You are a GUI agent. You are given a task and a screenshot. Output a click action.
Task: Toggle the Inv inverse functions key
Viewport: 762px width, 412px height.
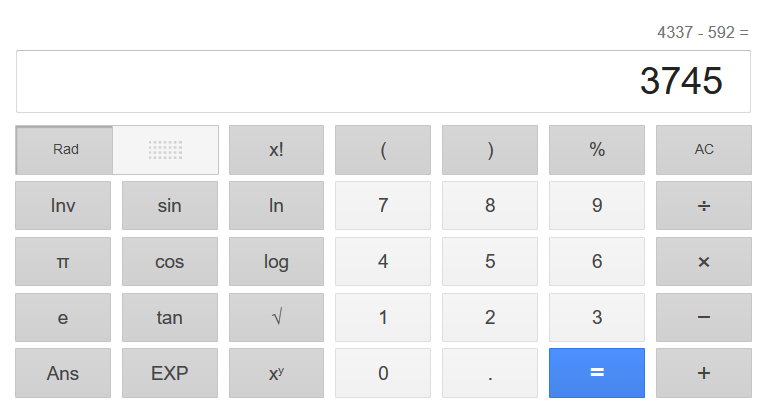click(x=63, y=206)
